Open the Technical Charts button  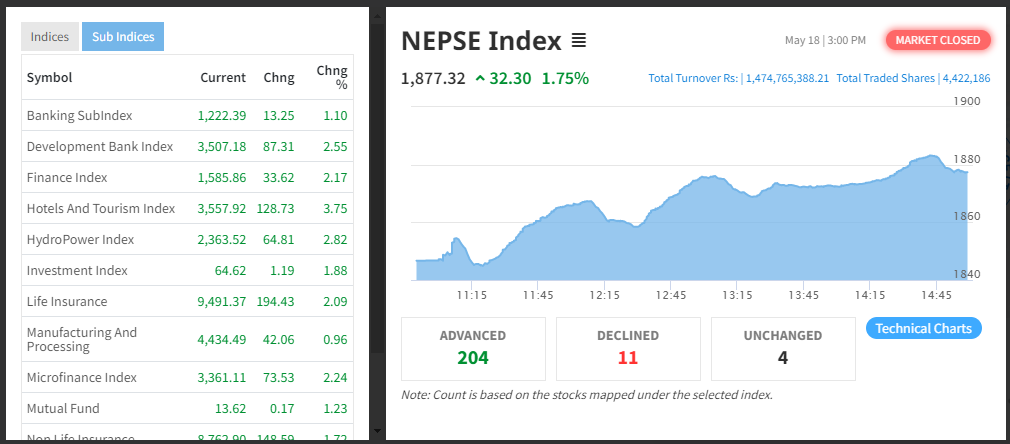[x=923, y=328]
